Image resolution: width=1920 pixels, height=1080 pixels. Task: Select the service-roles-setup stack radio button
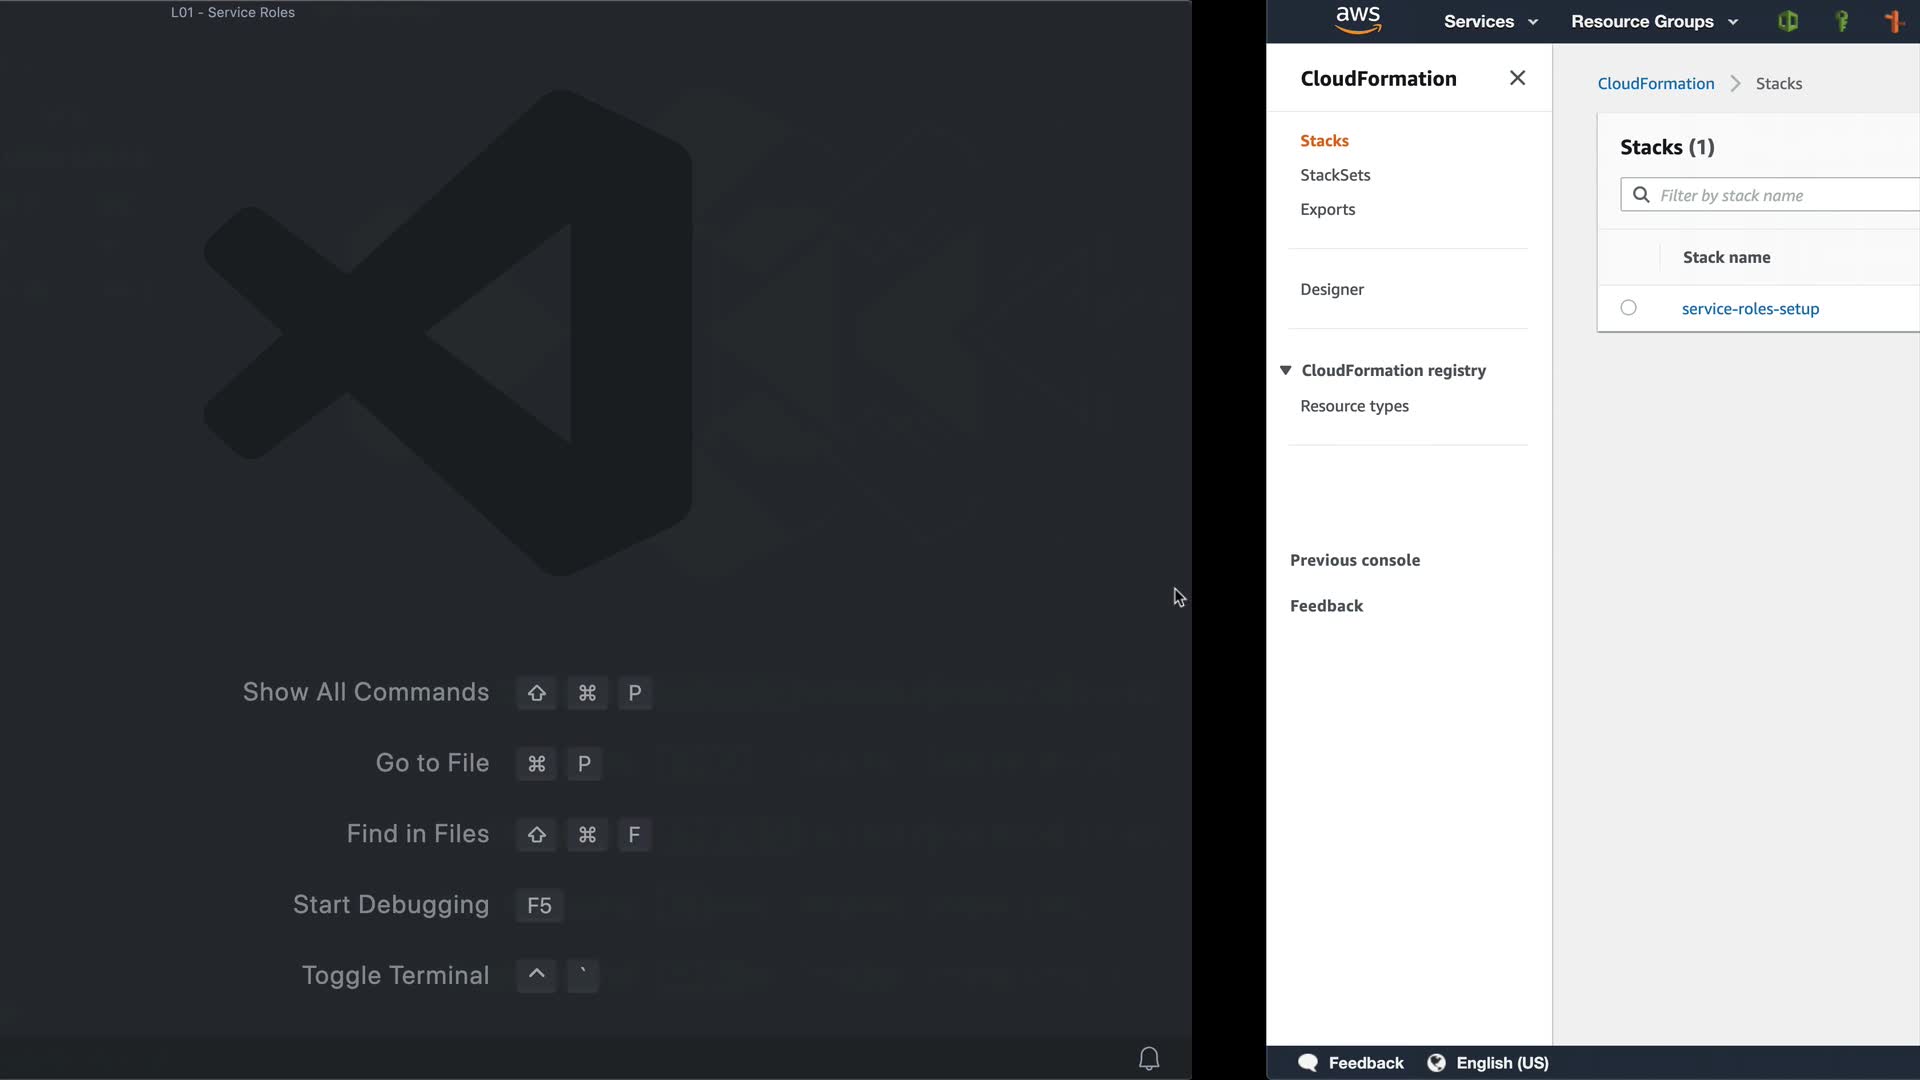tap(1628, 308)
